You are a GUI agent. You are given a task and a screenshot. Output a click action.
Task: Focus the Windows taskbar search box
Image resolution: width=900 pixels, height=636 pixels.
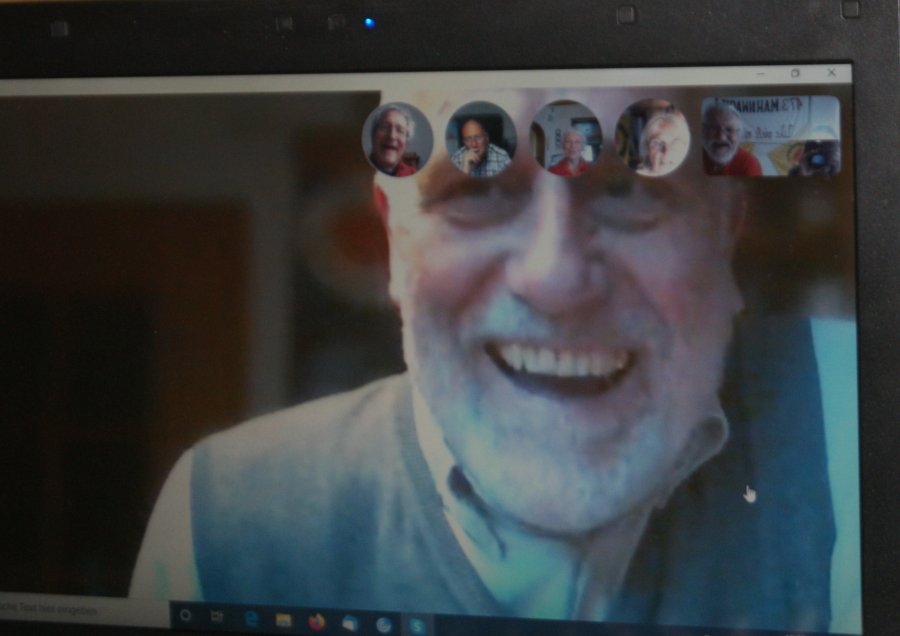click(x=84, y=610)
